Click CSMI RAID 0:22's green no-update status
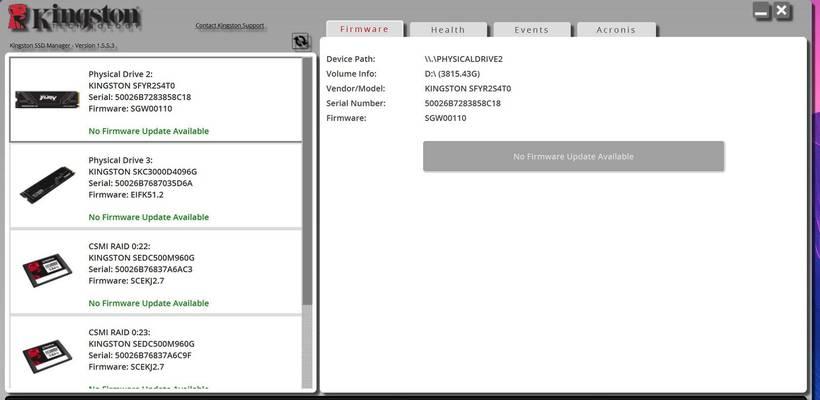 point(149,303)
